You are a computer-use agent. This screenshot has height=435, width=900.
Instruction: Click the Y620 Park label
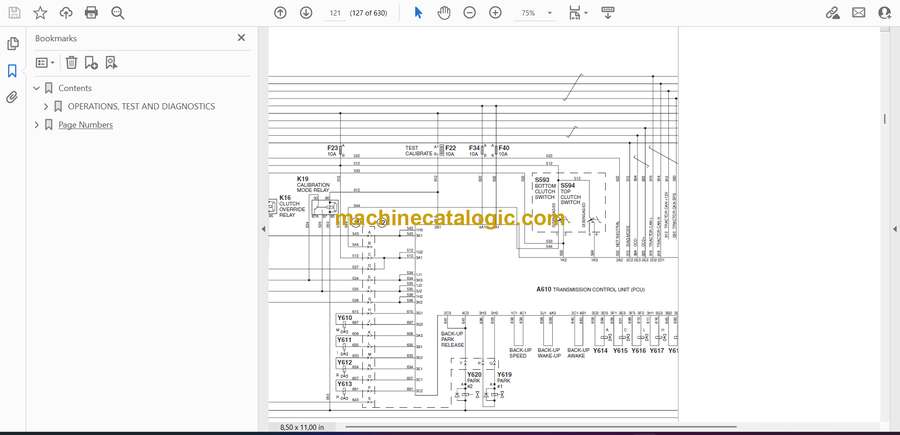474,380
